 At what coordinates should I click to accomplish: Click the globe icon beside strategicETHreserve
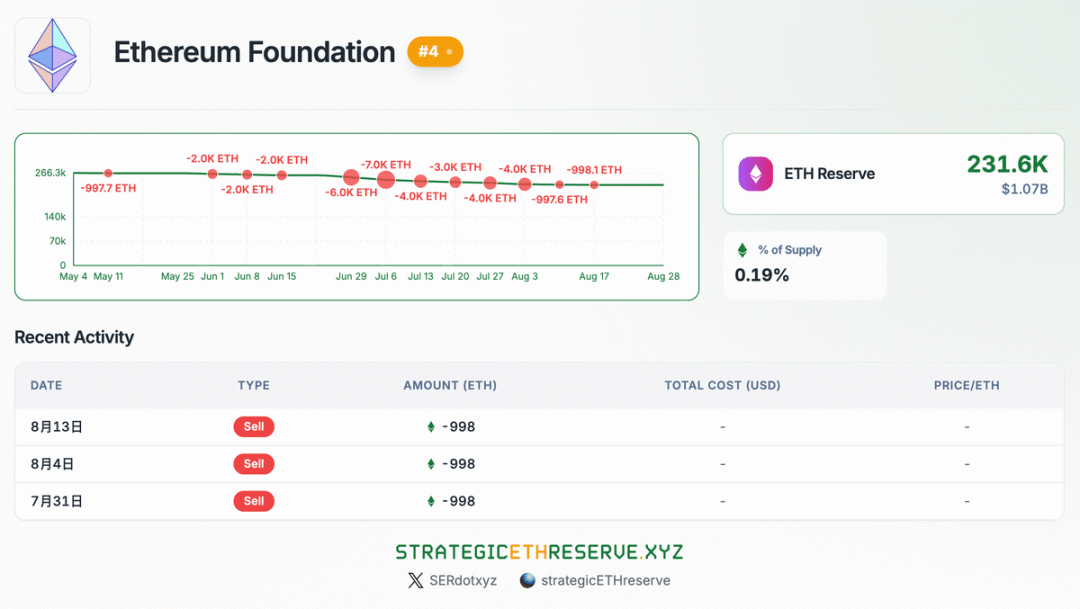point(528,580)
